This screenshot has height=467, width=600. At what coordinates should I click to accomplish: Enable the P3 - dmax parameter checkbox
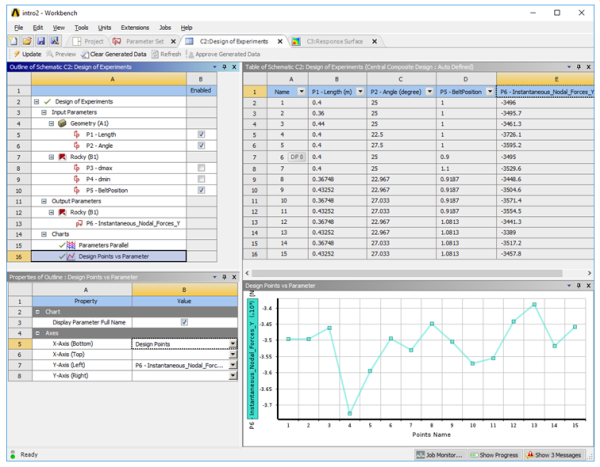(x=202, y=167)
